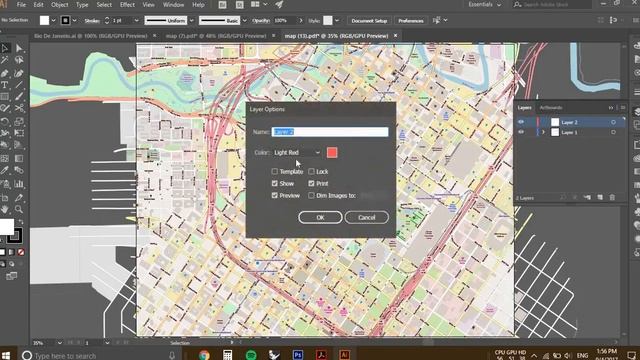Enable the Dim Images to checkbox

click(311, 196)
